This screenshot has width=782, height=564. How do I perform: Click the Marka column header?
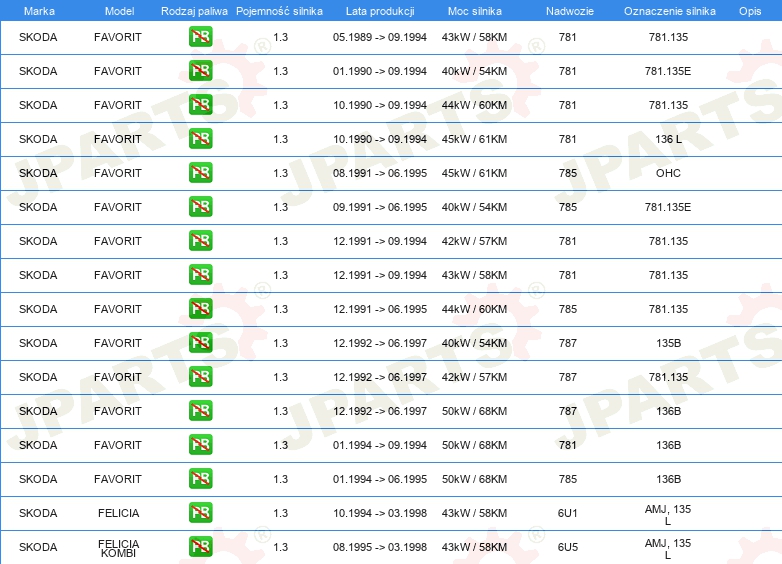[39, 11]
